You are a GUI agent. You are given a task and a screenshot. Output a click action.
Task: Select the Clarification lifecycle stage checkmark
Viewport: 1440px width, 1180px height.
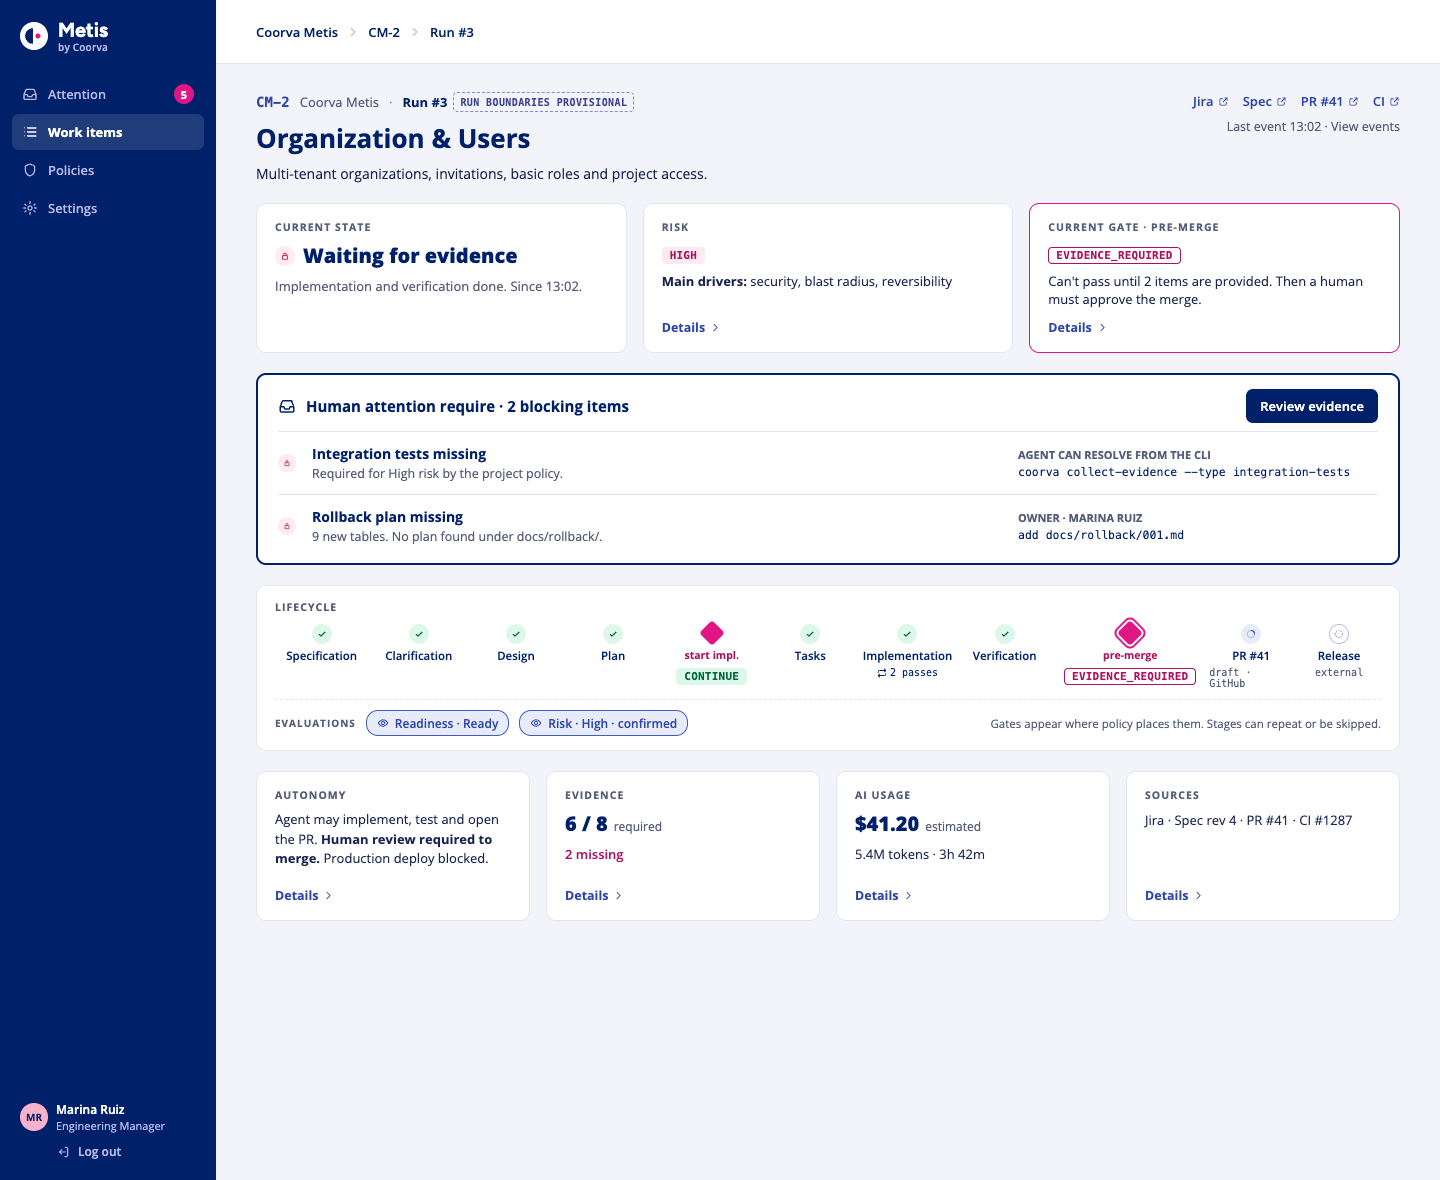tap(419, 634)
